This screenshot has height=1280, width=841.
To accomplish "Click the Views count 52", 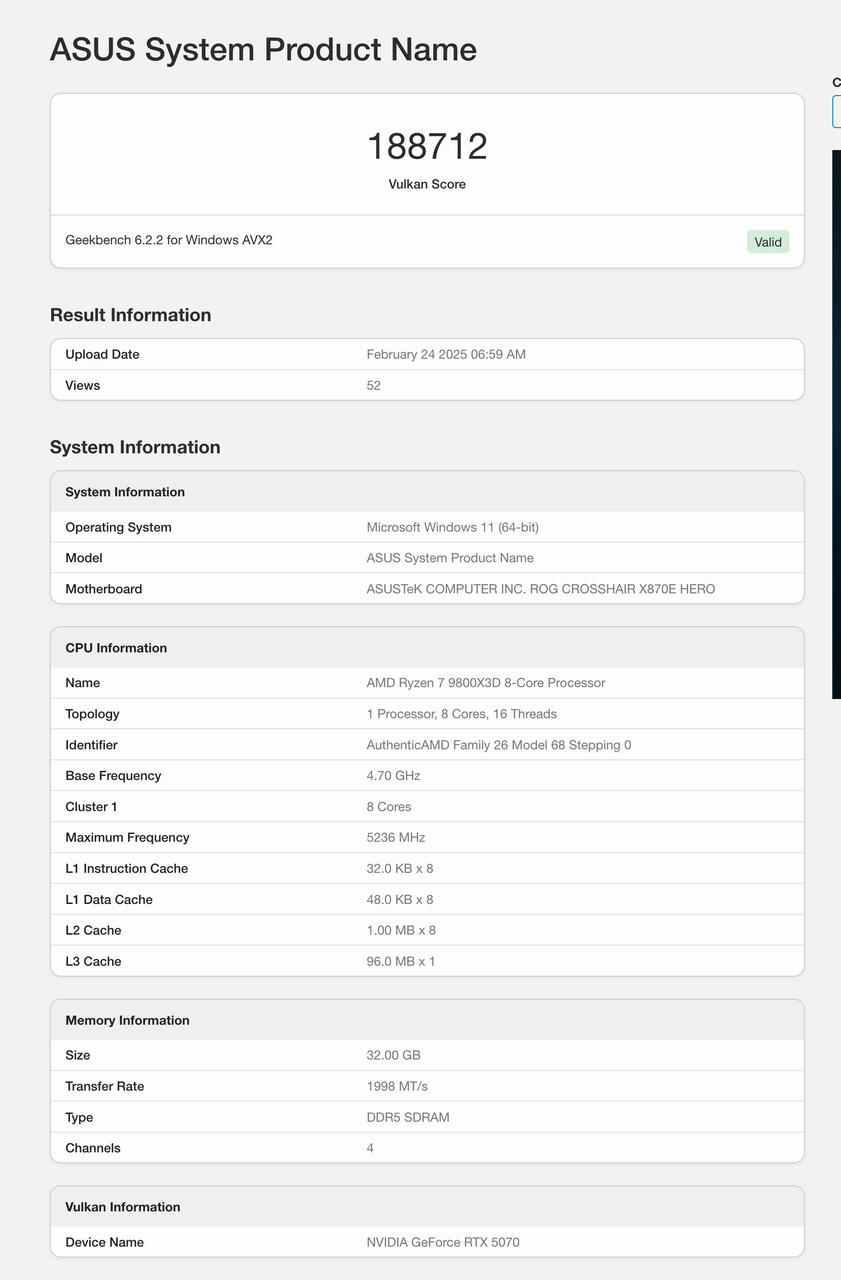I will tap(374, 385).
